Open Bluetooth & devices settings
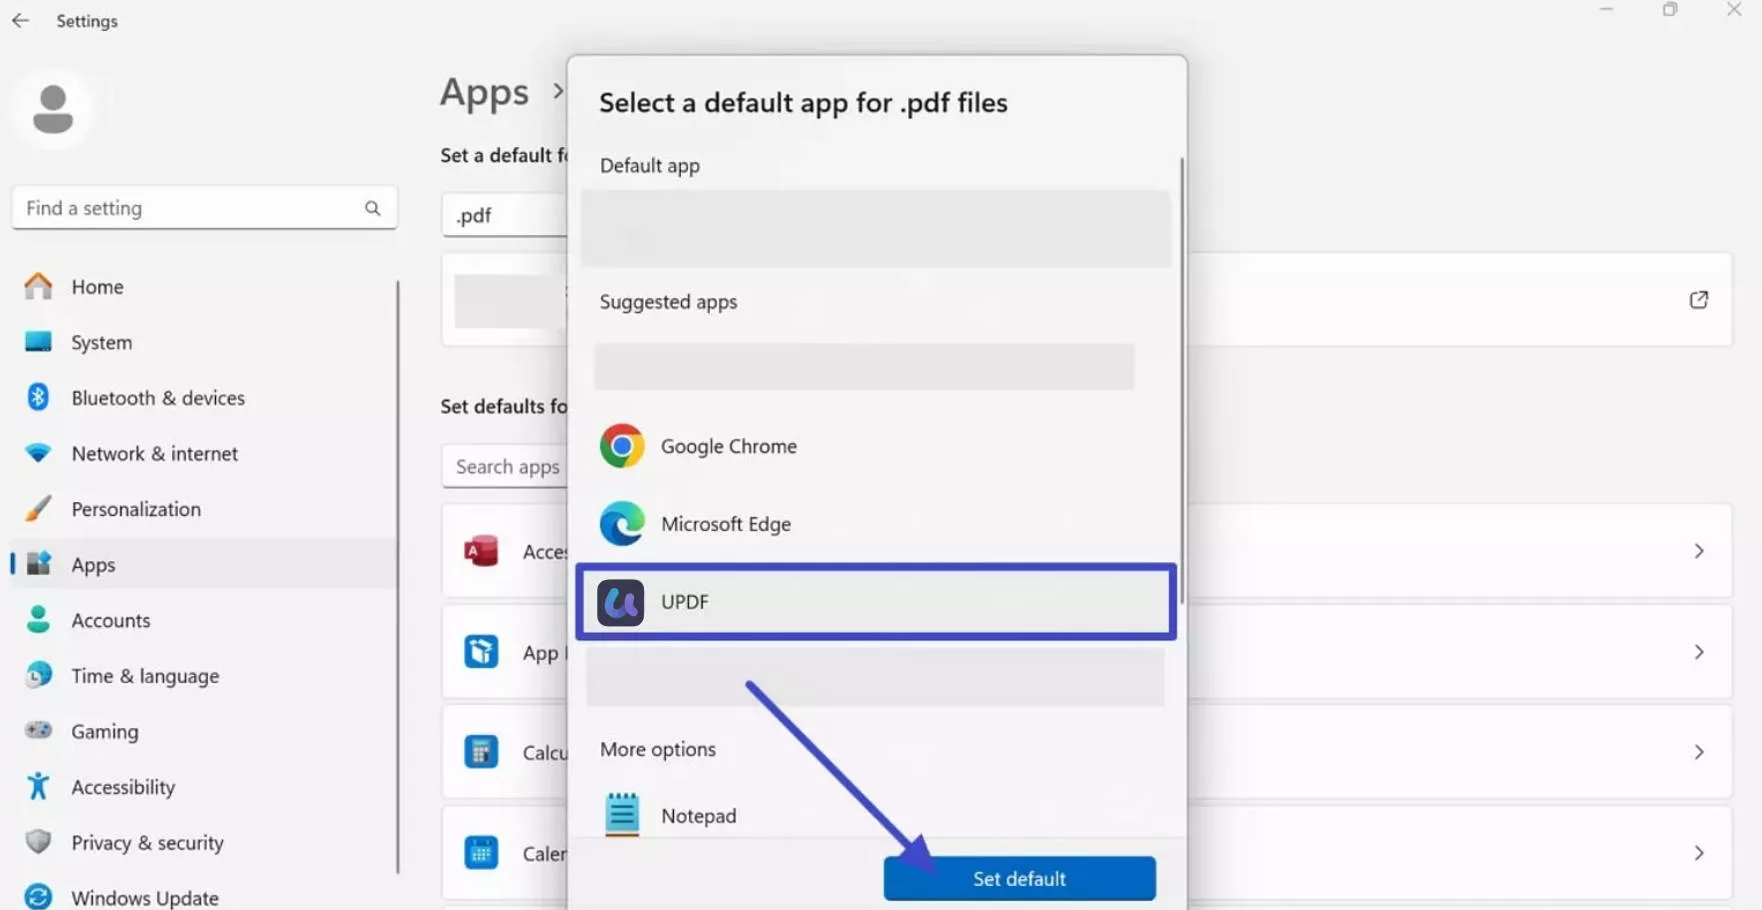 pyautogui.click(x=157, y=398)
